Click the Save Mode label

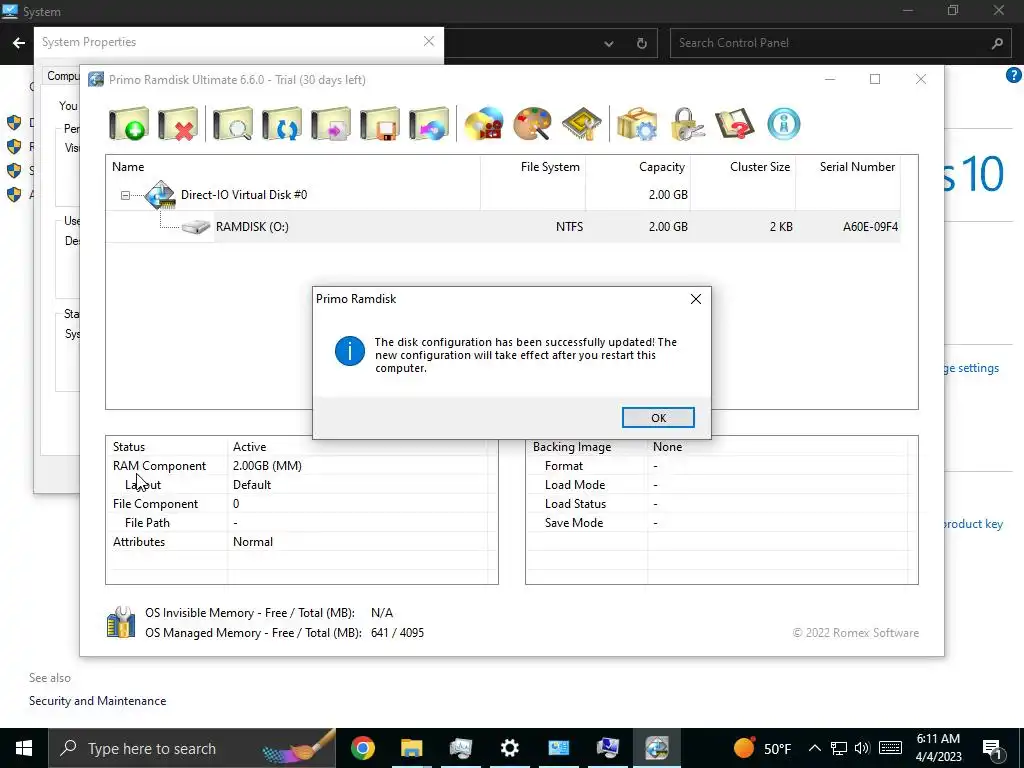(x=574, y=522)
